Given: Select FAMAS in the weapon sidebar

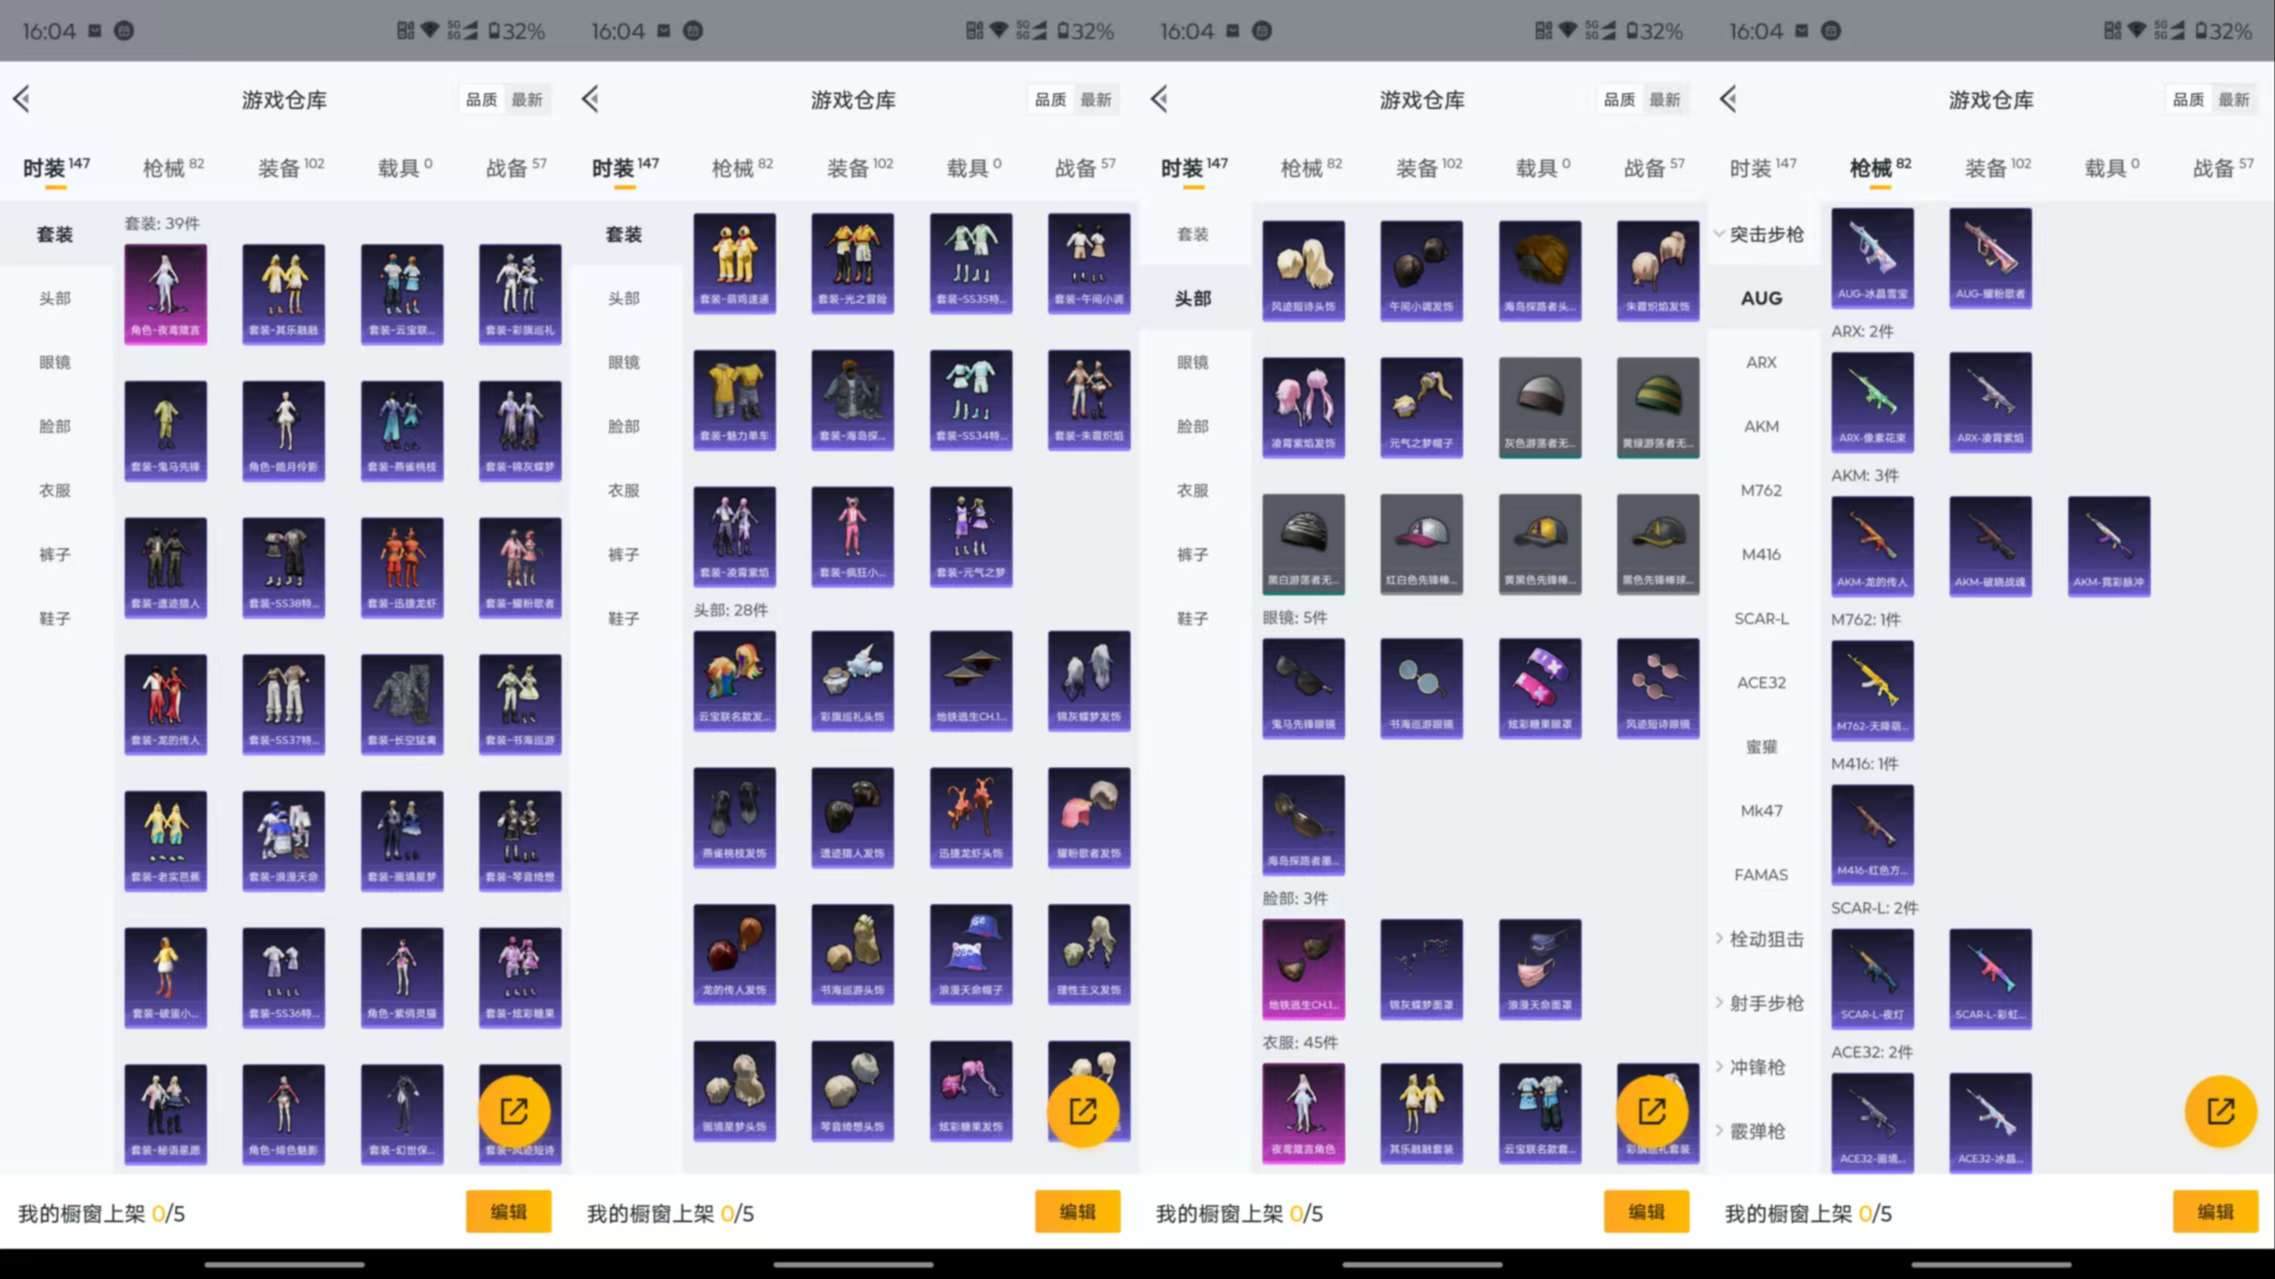Looking at the screenshot, I should pyautogui.click(x=1761, y=874).
